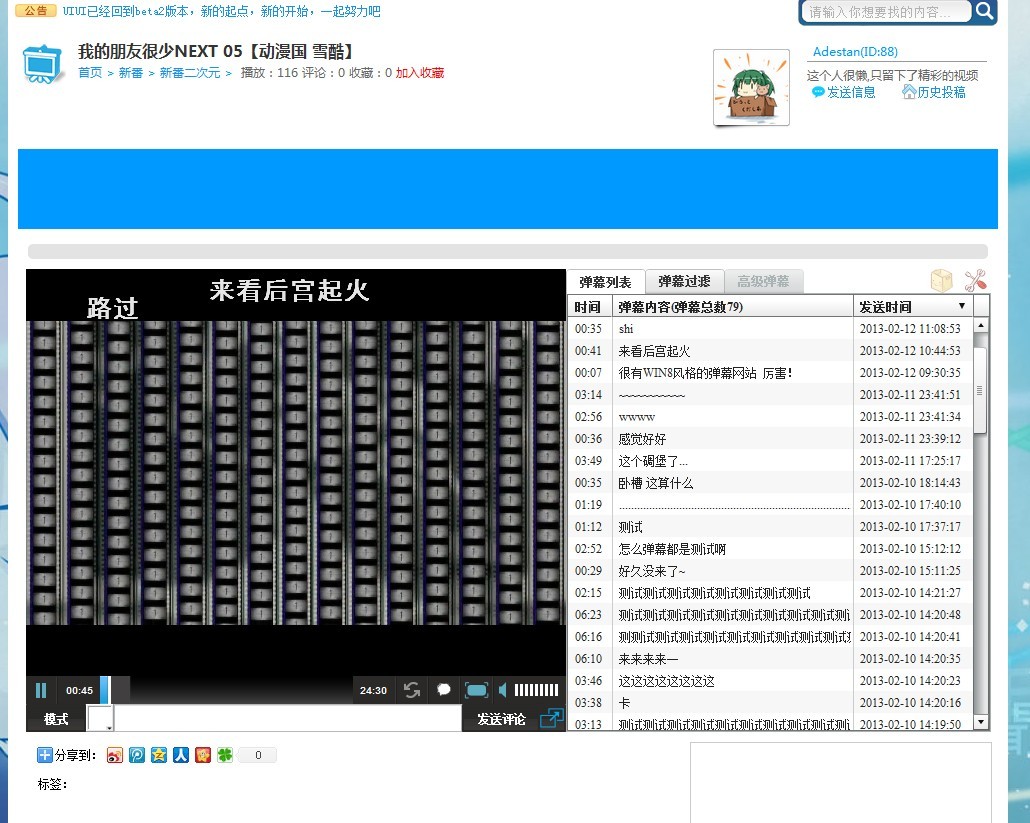Focus the danmaku comment input field
Screen dimensions: 1030x823
coord(288,719)
